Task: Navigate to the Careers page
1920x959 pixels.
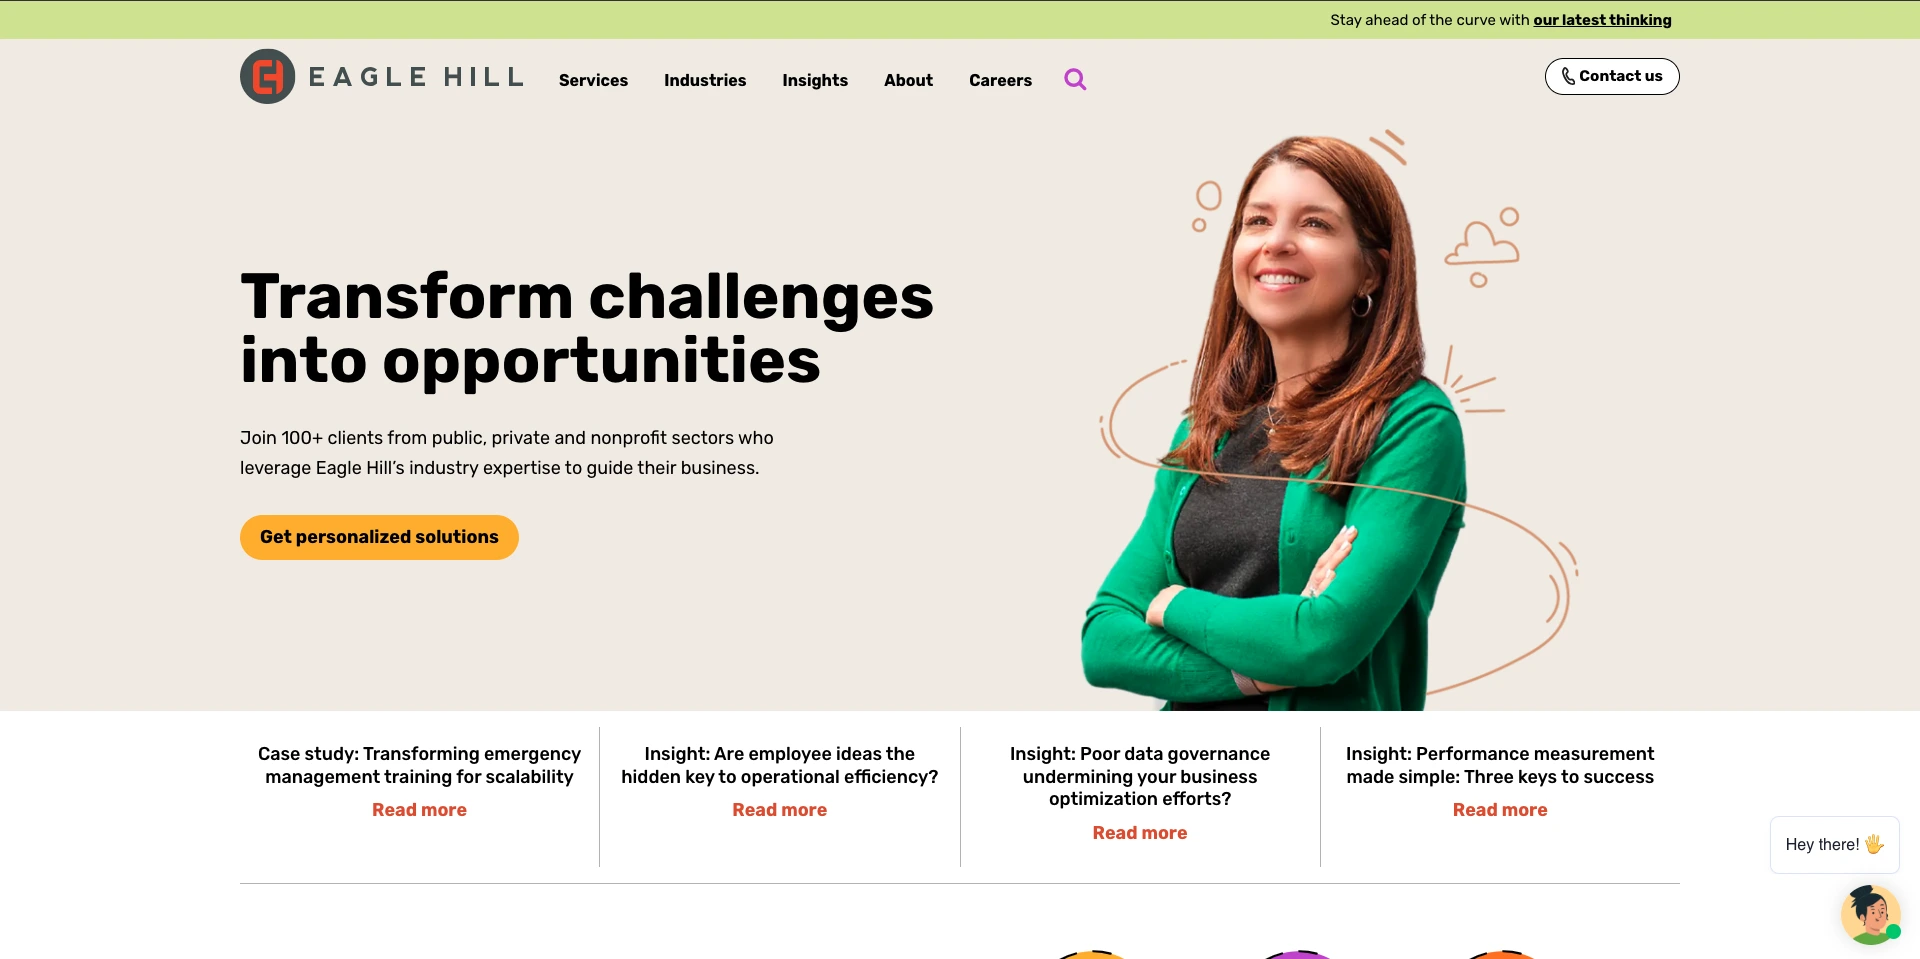Action: pos(1000,80)
